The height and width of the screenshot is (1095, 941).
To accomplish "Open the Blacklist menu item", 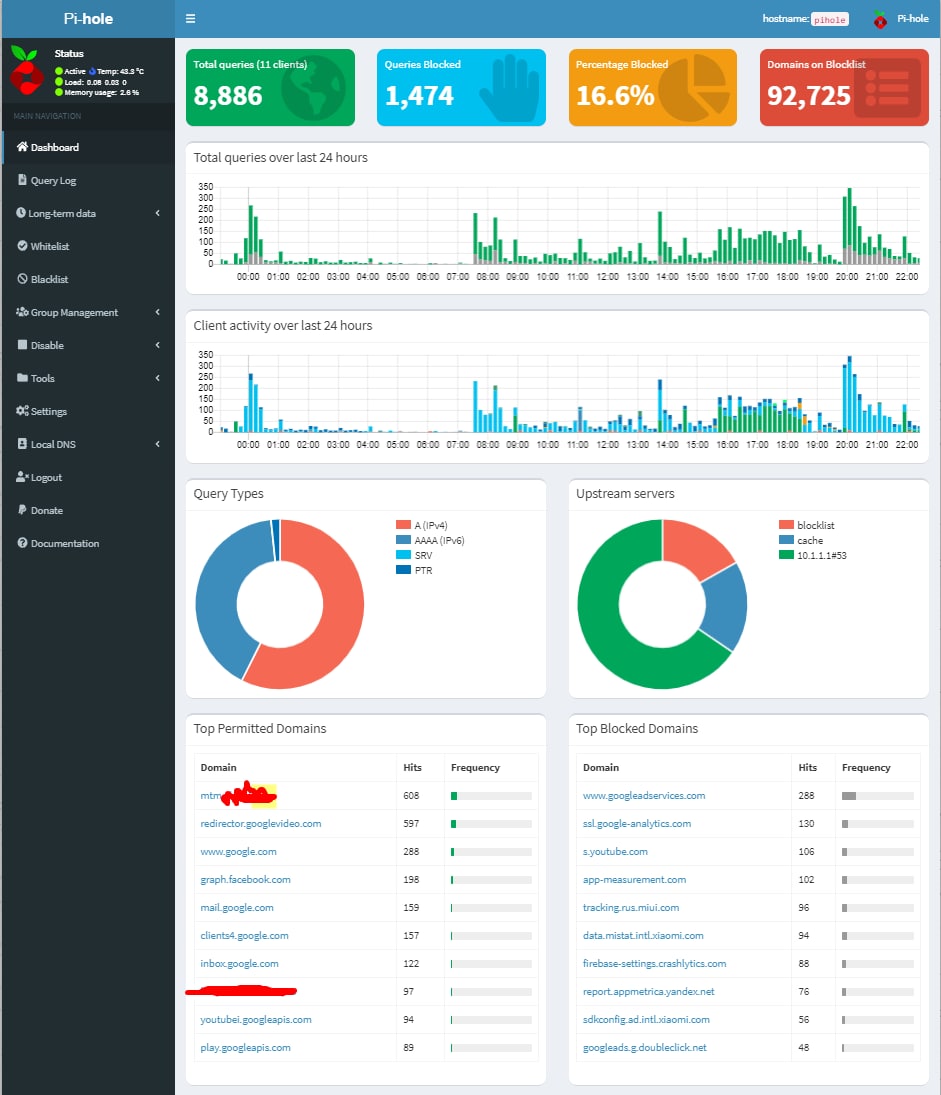I will pyautogui.click(x=88, y=279).
